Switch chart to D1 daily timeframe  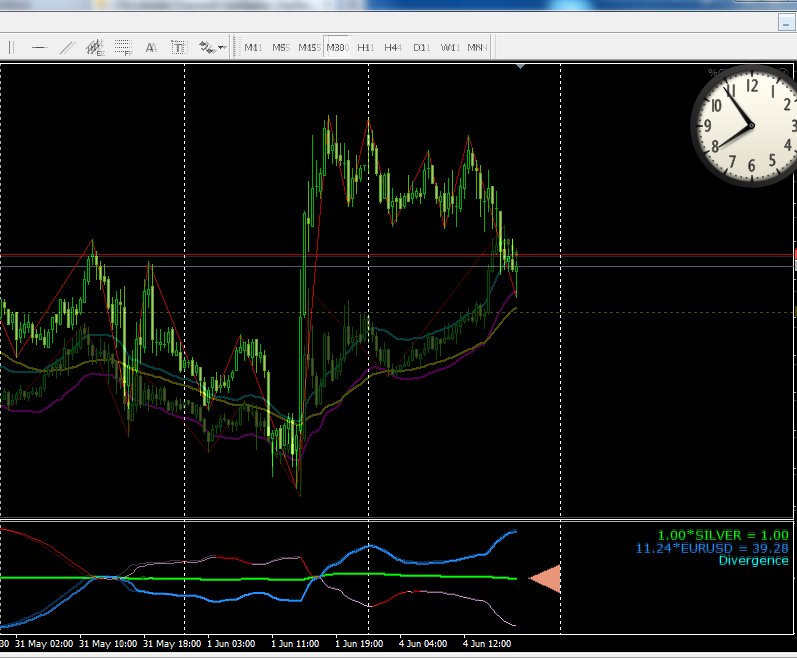click(x=421, y=47)
